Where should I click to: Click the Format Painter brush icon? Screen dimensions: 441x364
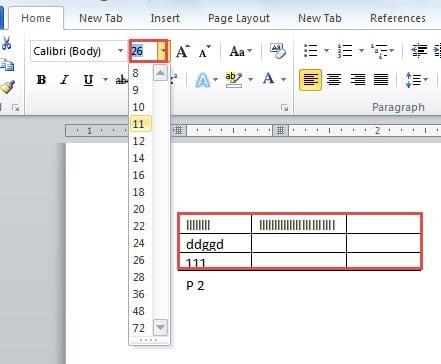pyautogui.click(x=8, y=87)
